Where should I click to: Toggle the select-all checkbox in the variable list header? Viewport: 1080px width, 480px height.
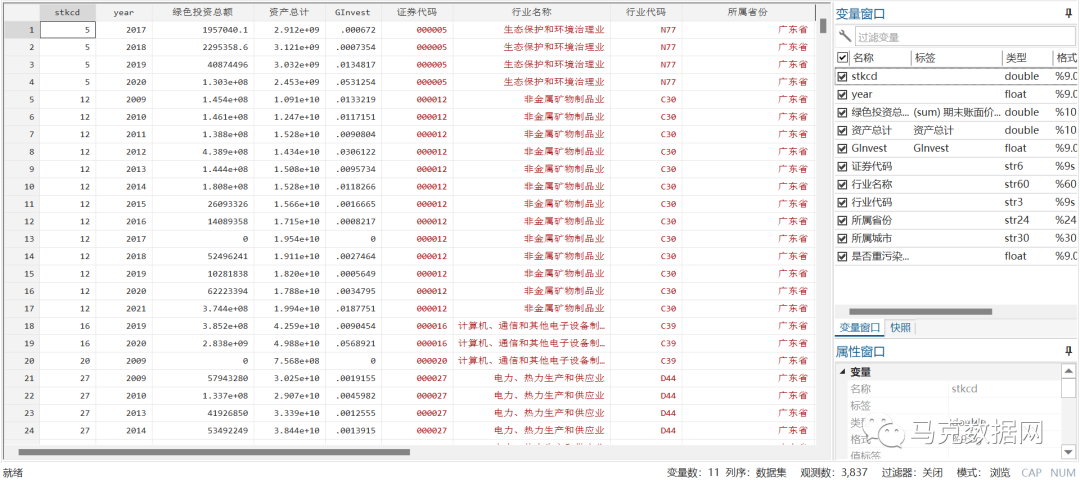[x=842, y=58]
